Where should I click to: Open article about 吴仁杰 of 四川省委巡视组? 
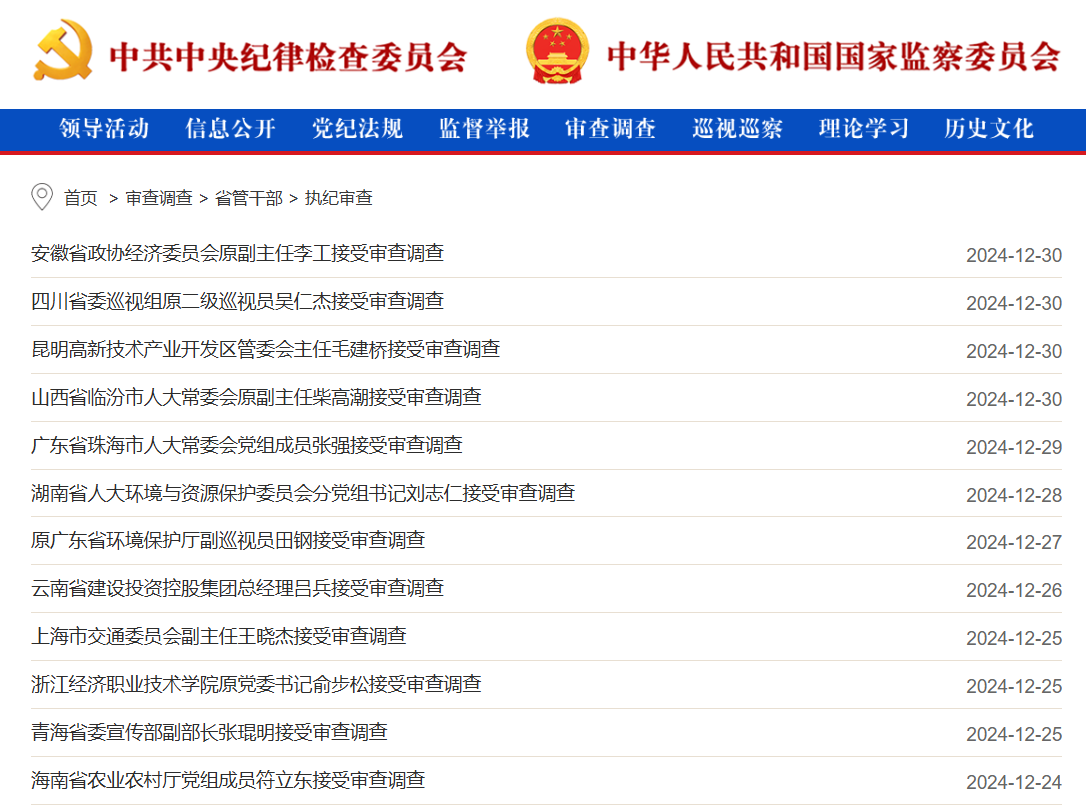coord(238,301)
